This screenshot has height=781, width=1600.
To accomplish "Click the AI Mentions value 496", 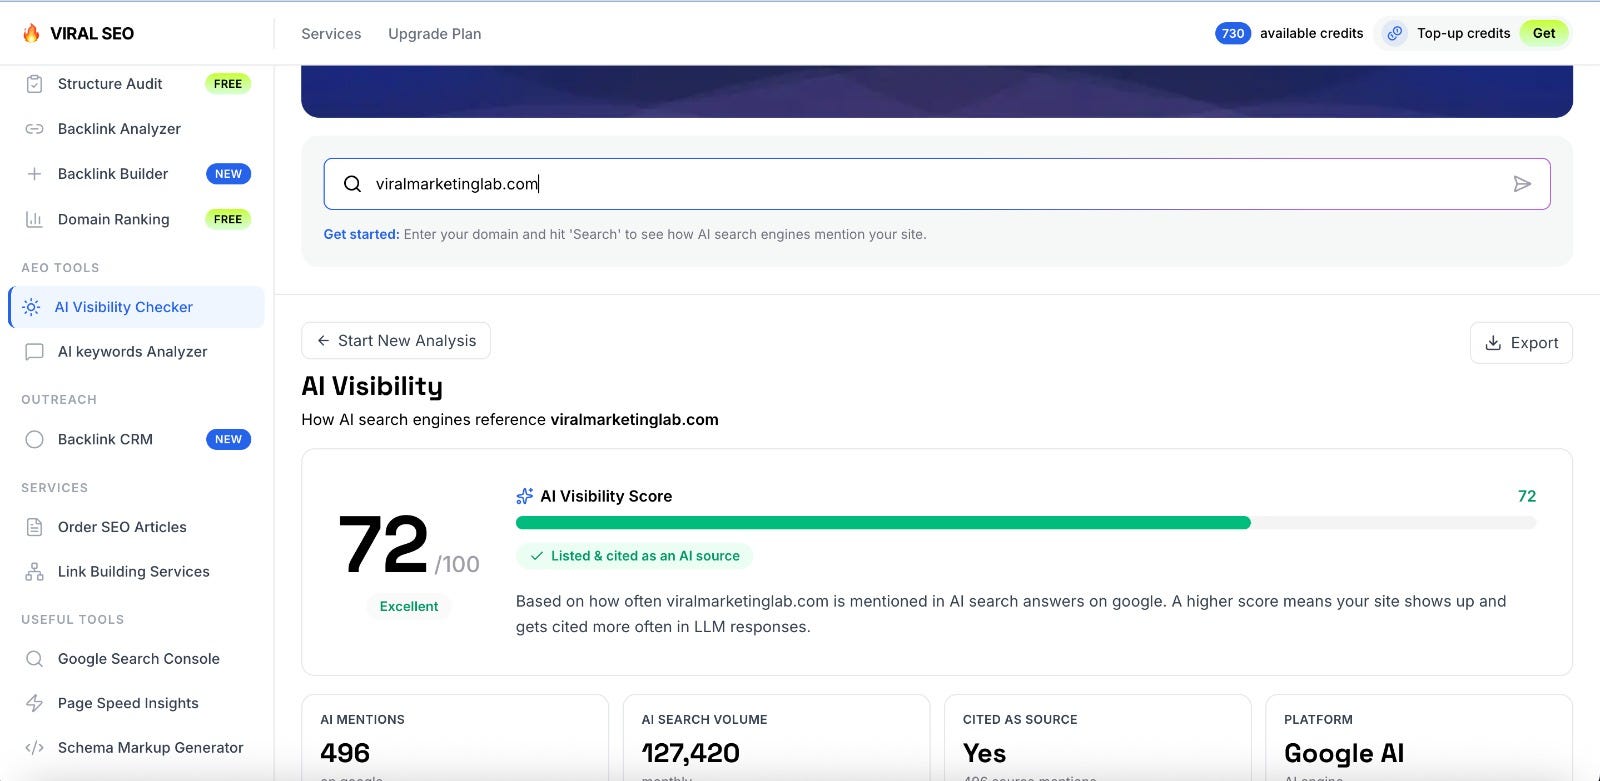I will pyautogui.click(x=345, y=753).
